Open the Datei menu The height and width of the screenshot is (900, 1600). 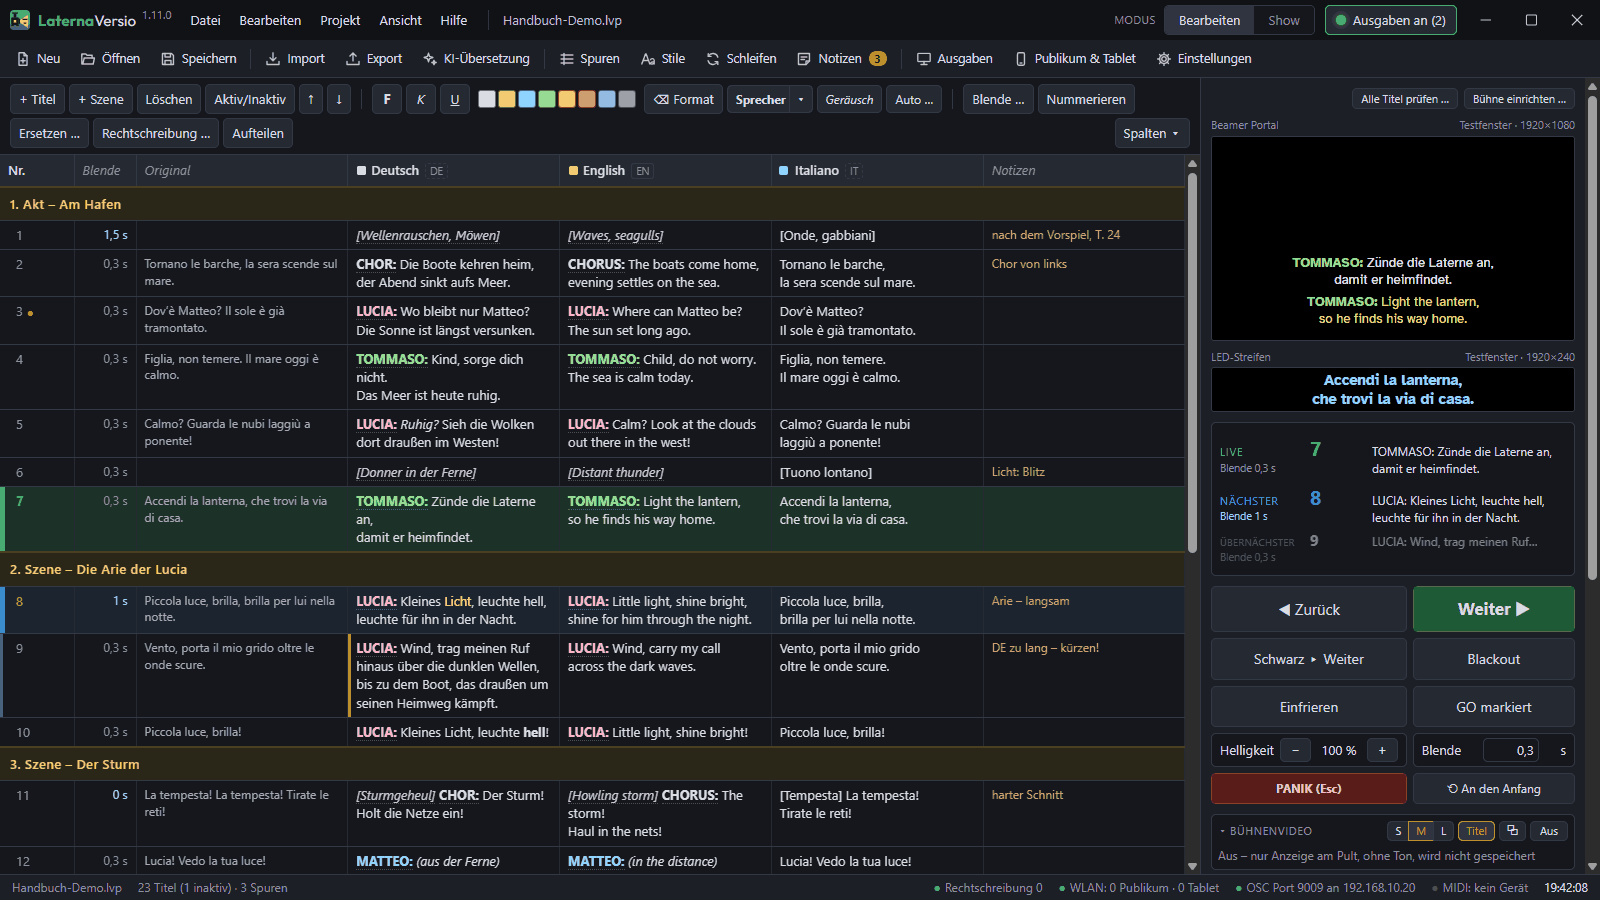(205, 20)
